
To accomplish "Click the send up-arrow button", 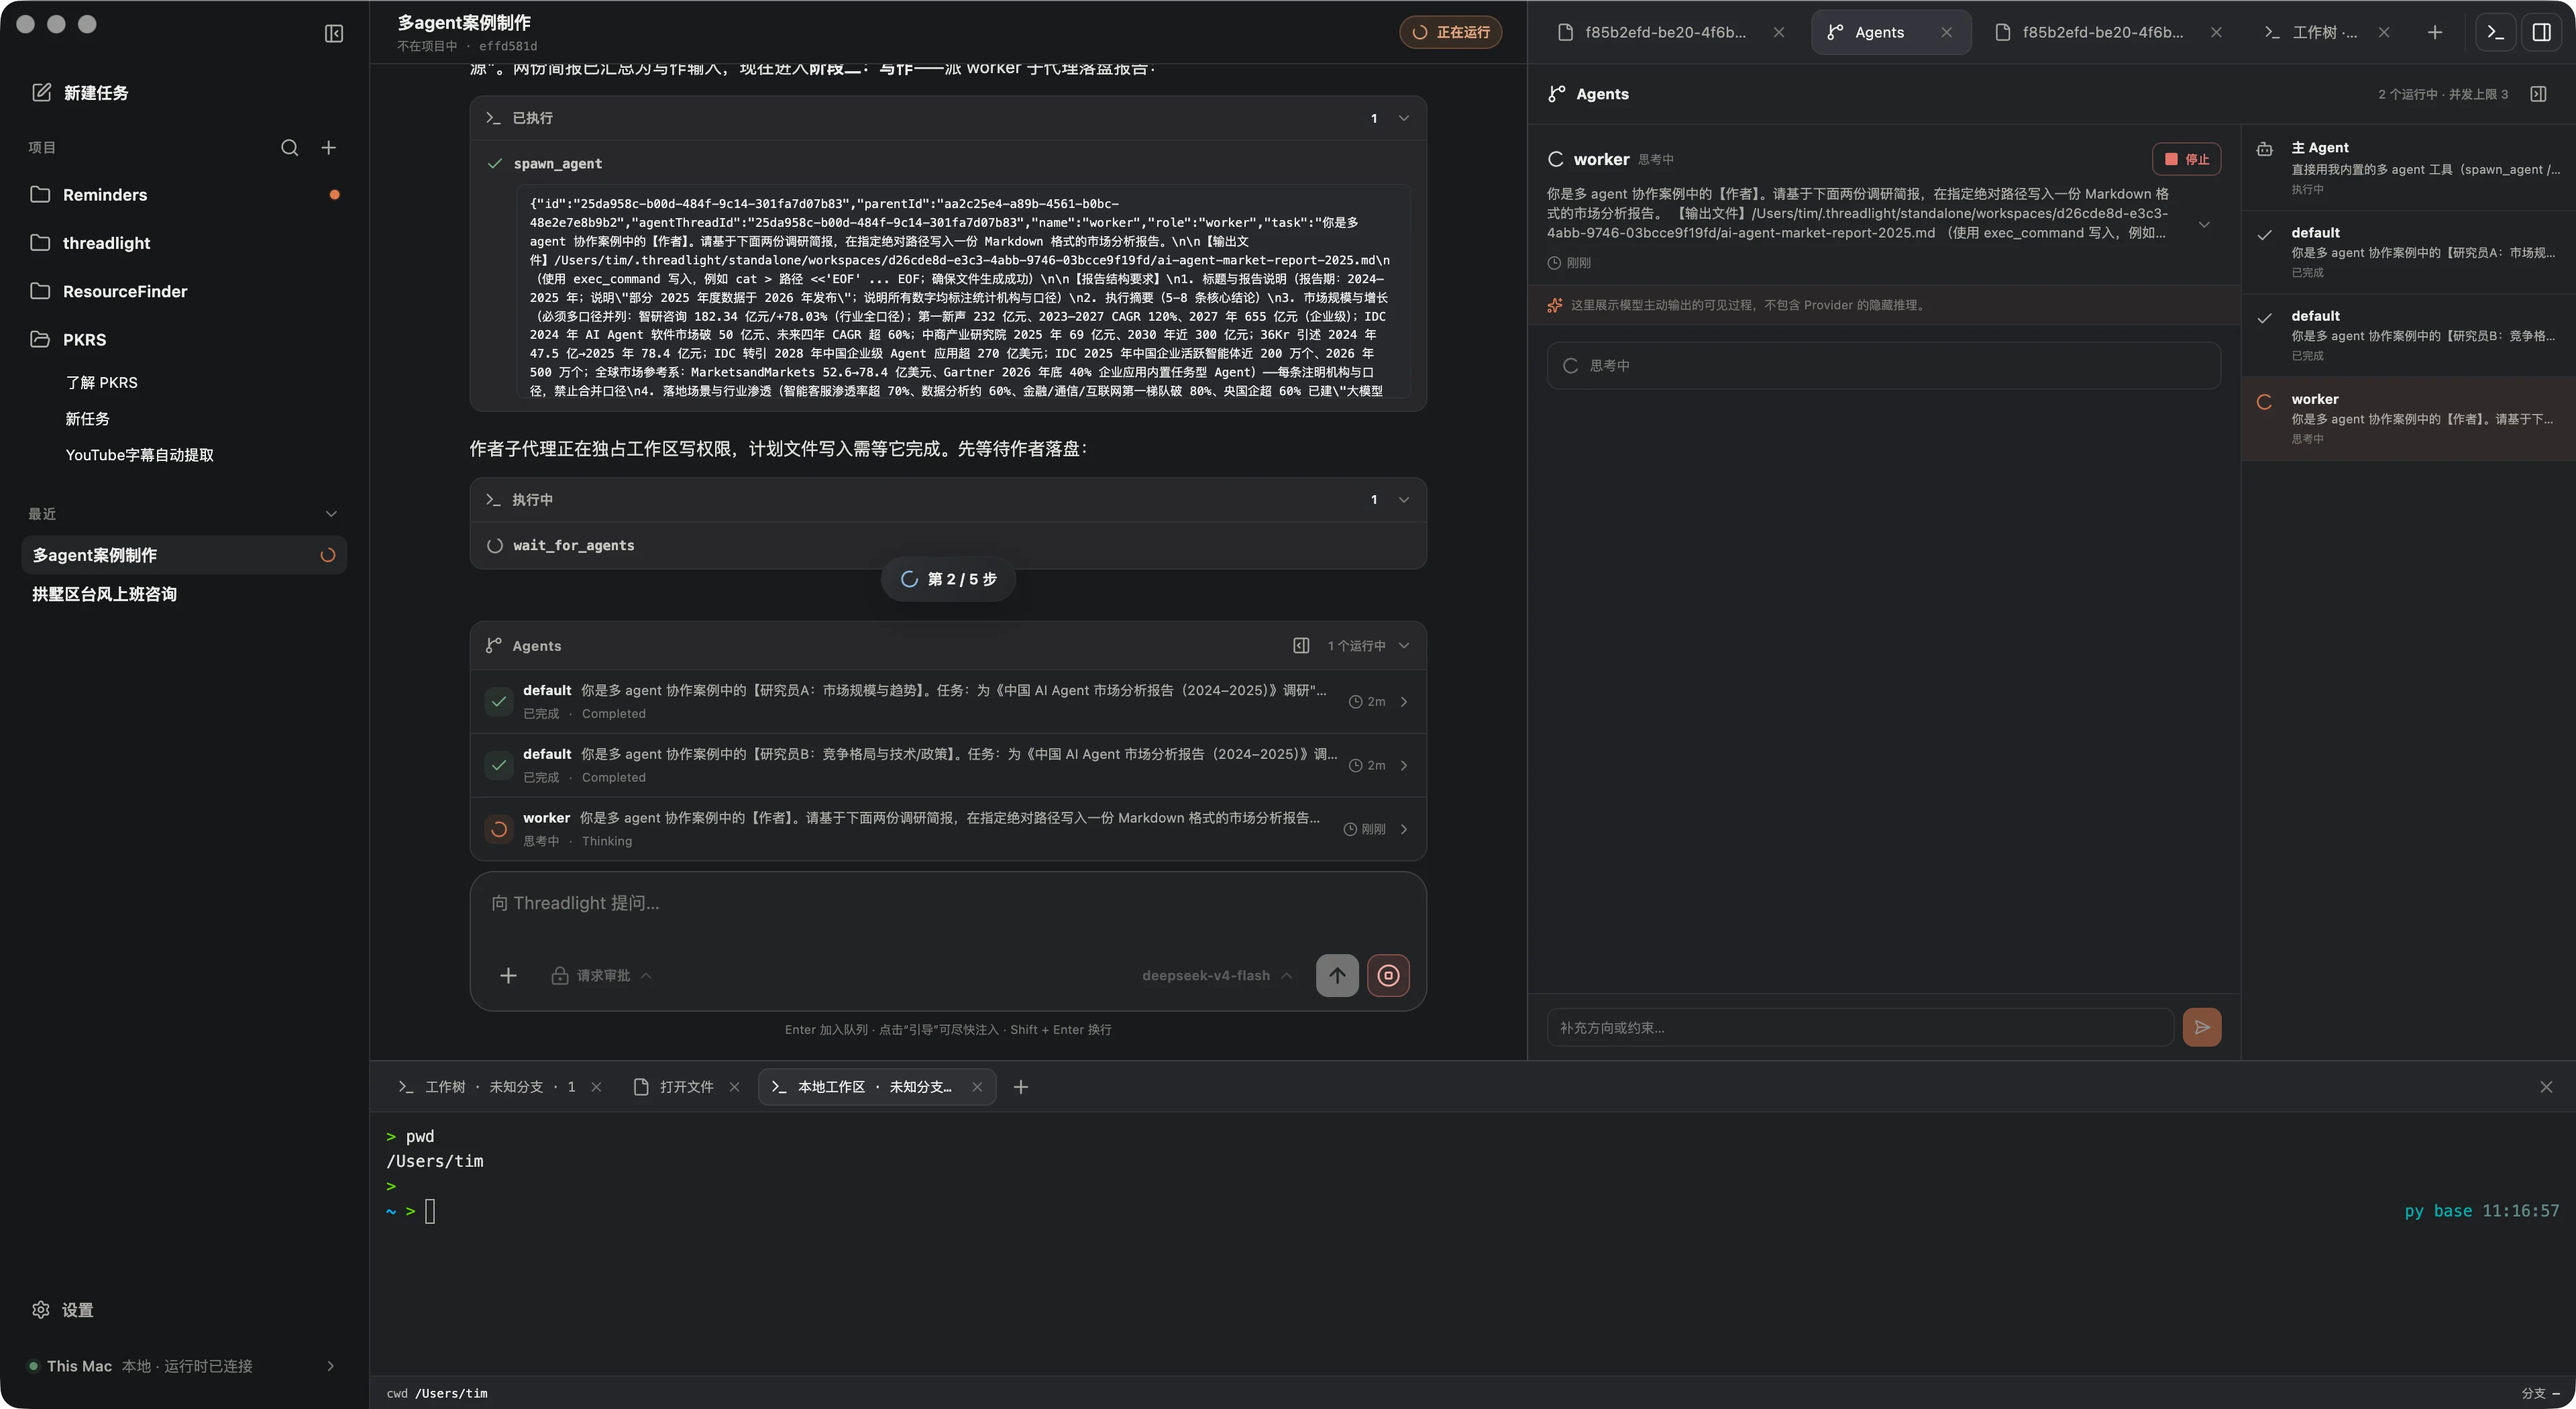I will [1337, 975].
